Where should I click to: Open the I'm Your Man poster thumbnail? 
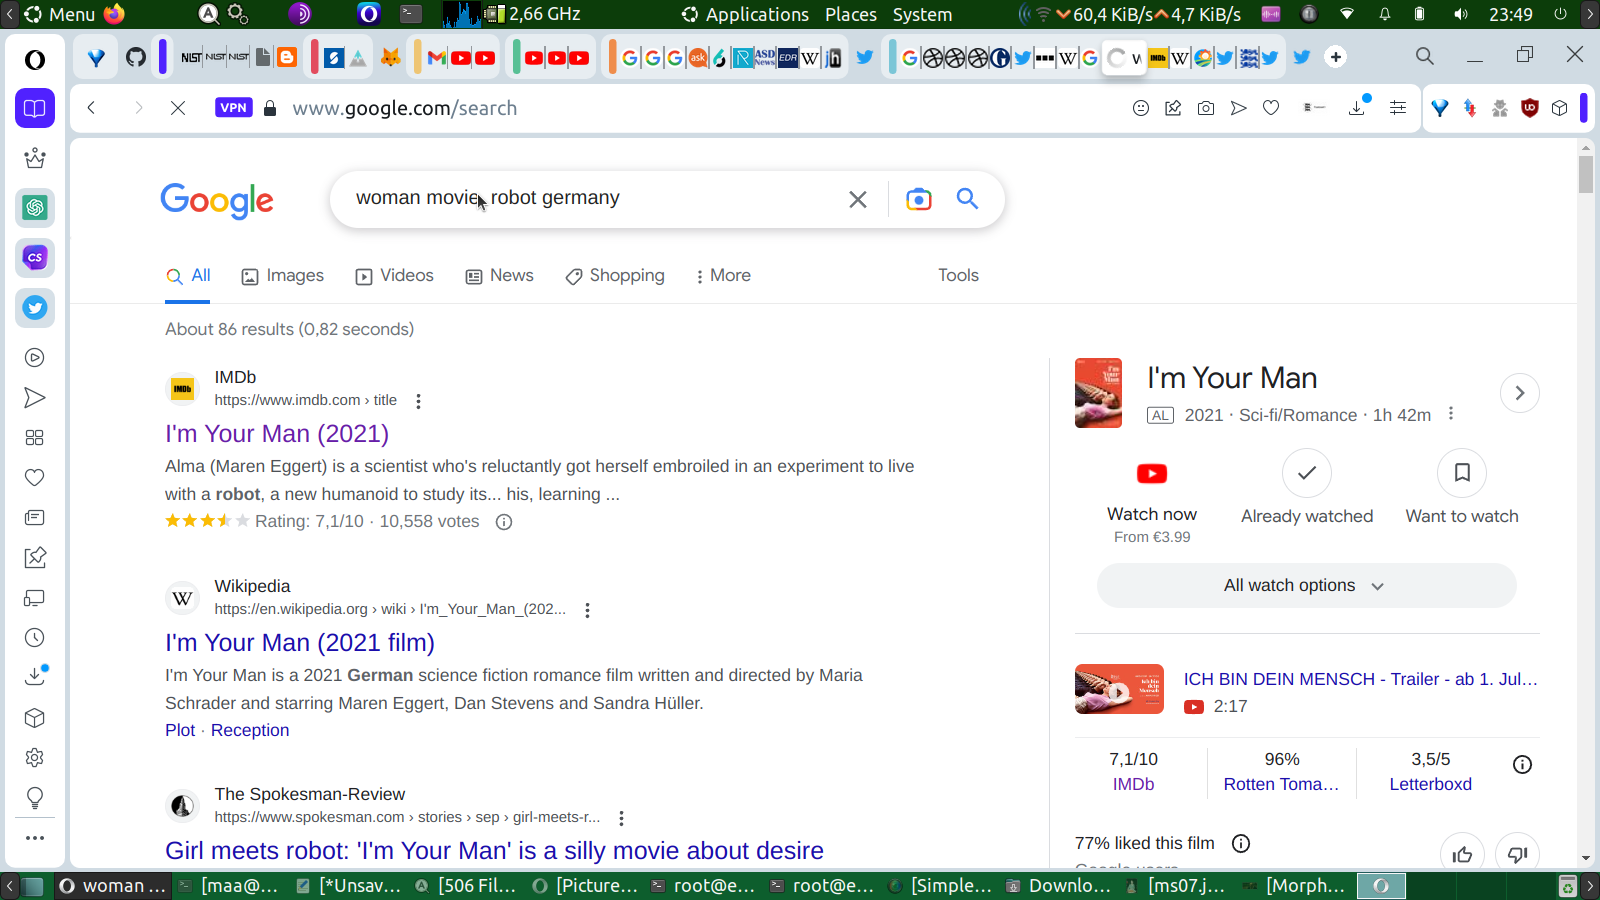(x=1098, y=393)
